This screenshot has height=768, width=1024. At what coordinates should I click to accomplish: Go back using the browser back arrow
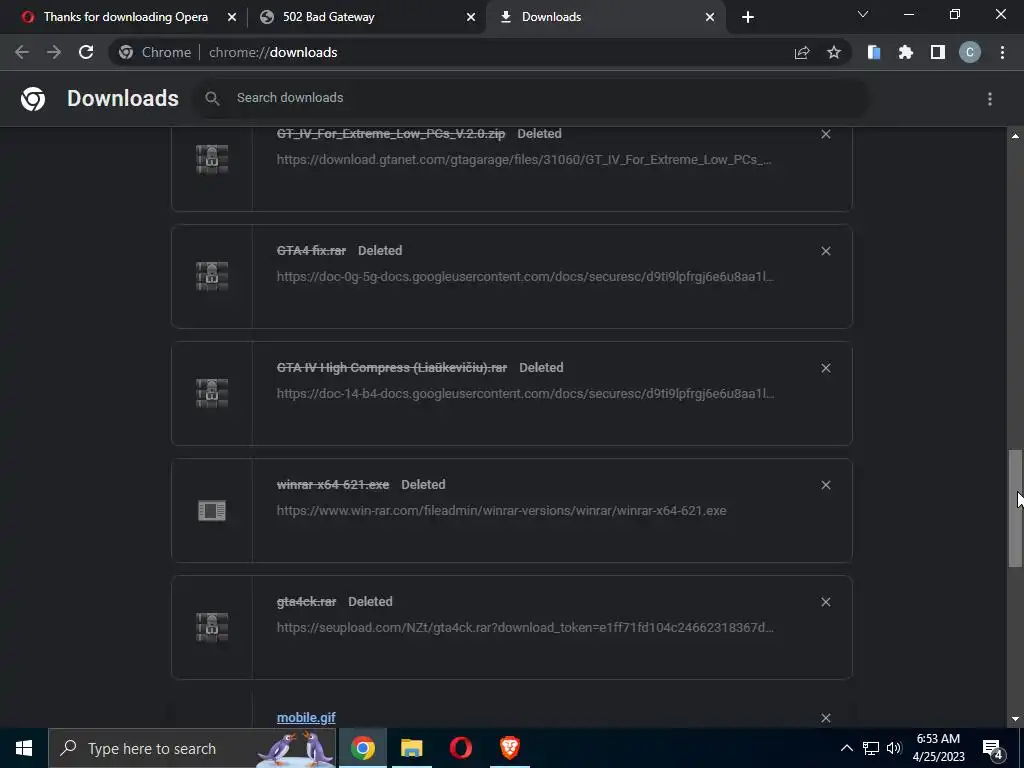(22, 52)
